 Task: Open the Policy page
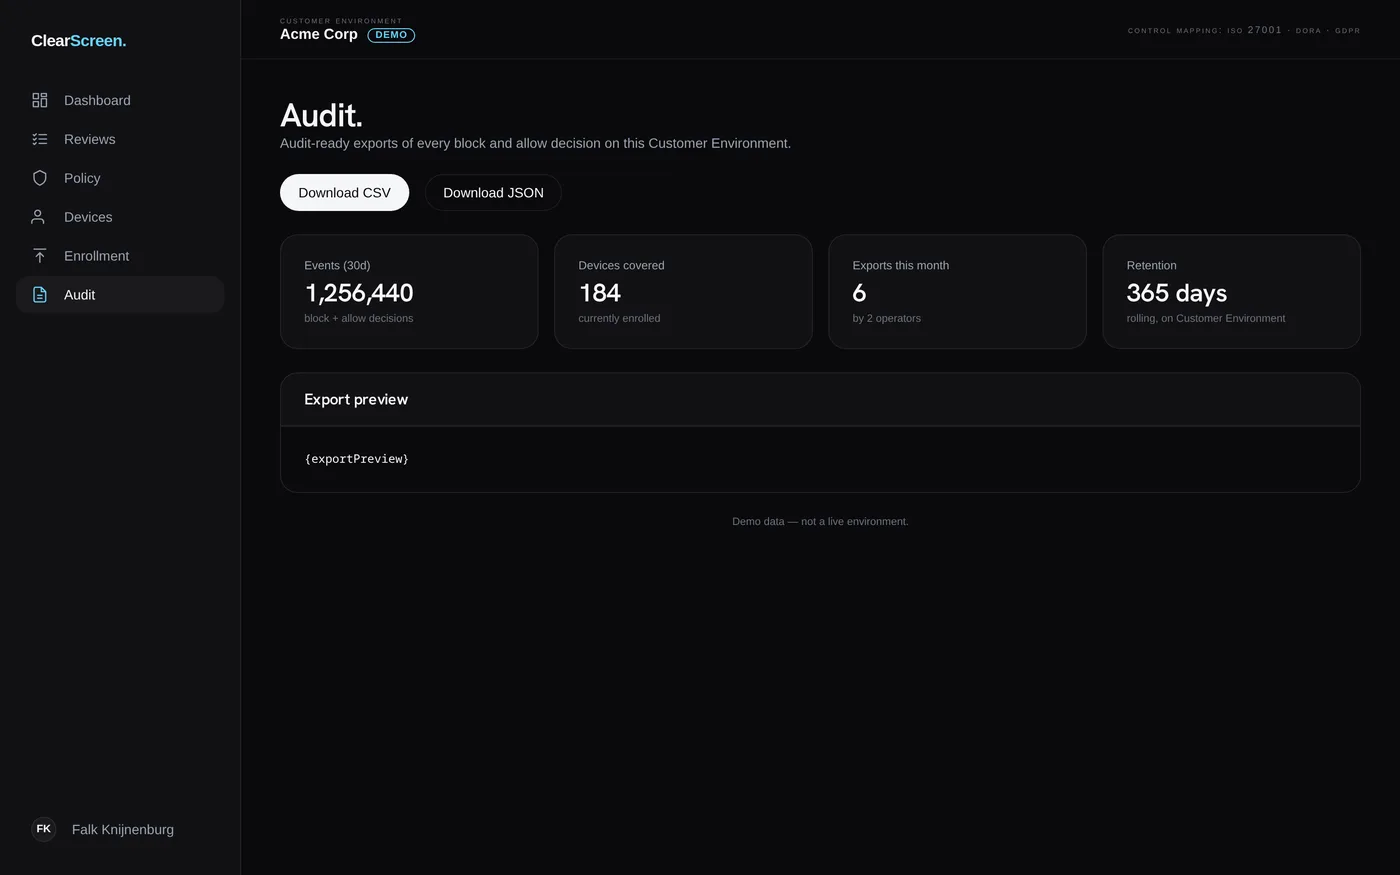pos(120,178)
